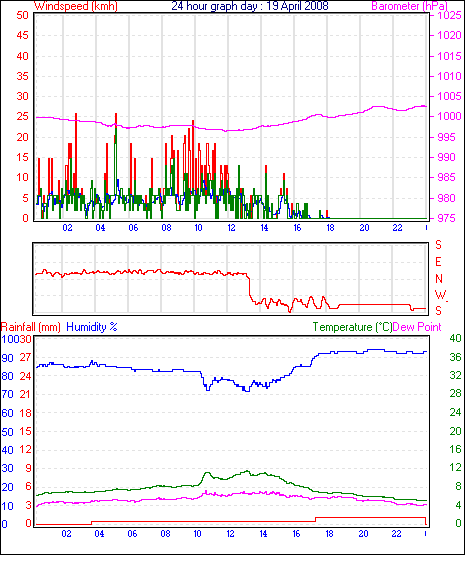
Task: Click the W direction label on wind chart
Action: 440,295
